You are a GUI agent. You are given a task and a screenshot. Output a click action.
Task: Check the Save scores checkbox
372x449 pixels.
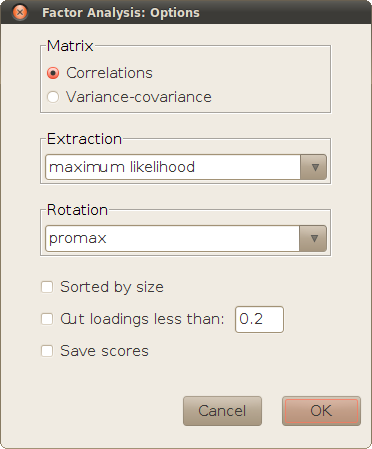click(47, 351)
